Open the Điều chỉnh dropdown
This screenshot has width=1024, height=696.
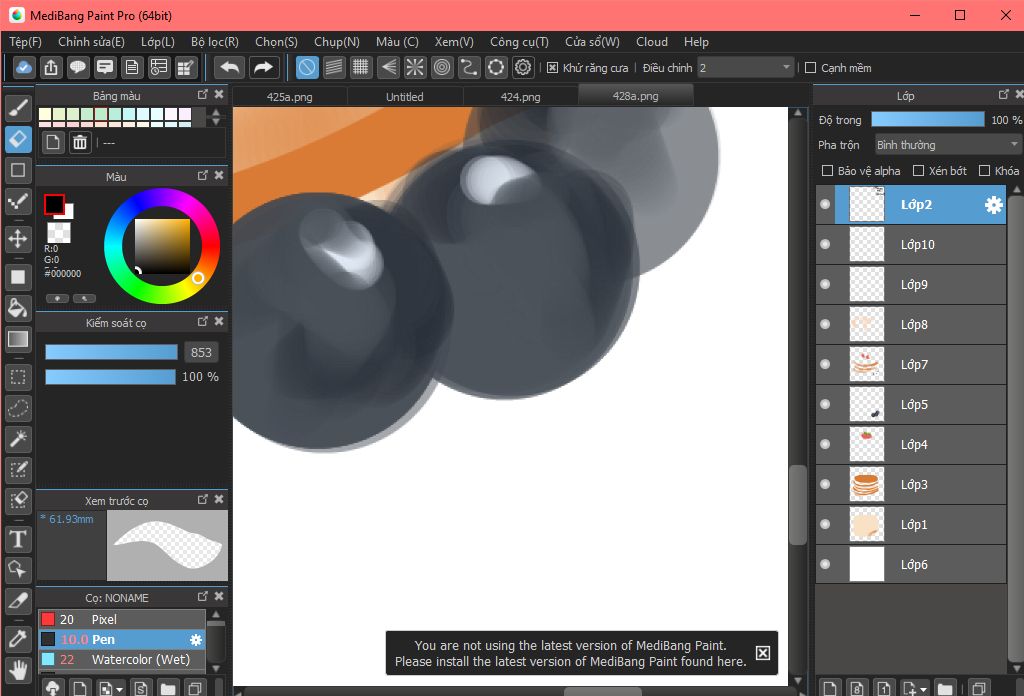tap(745, 68)
